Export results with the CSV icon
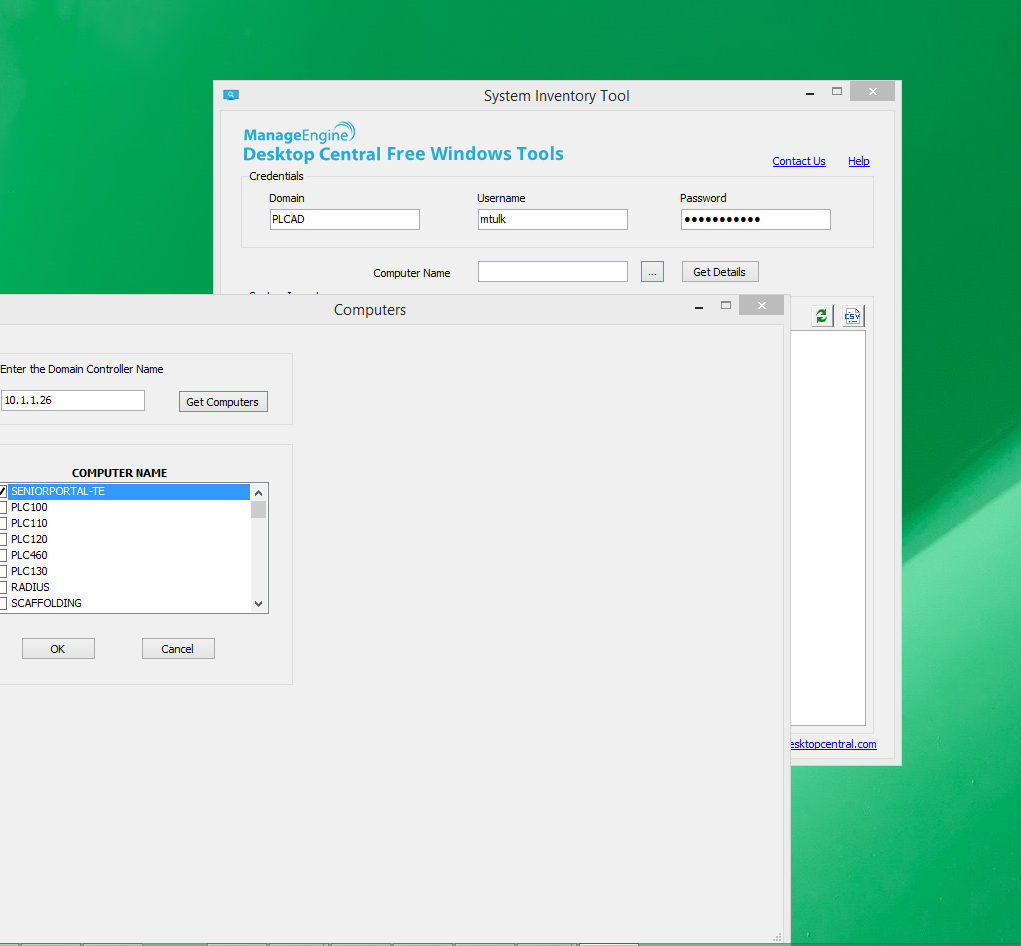The width and height of the screenshot is (1021, 946). [x=852, y=316]
